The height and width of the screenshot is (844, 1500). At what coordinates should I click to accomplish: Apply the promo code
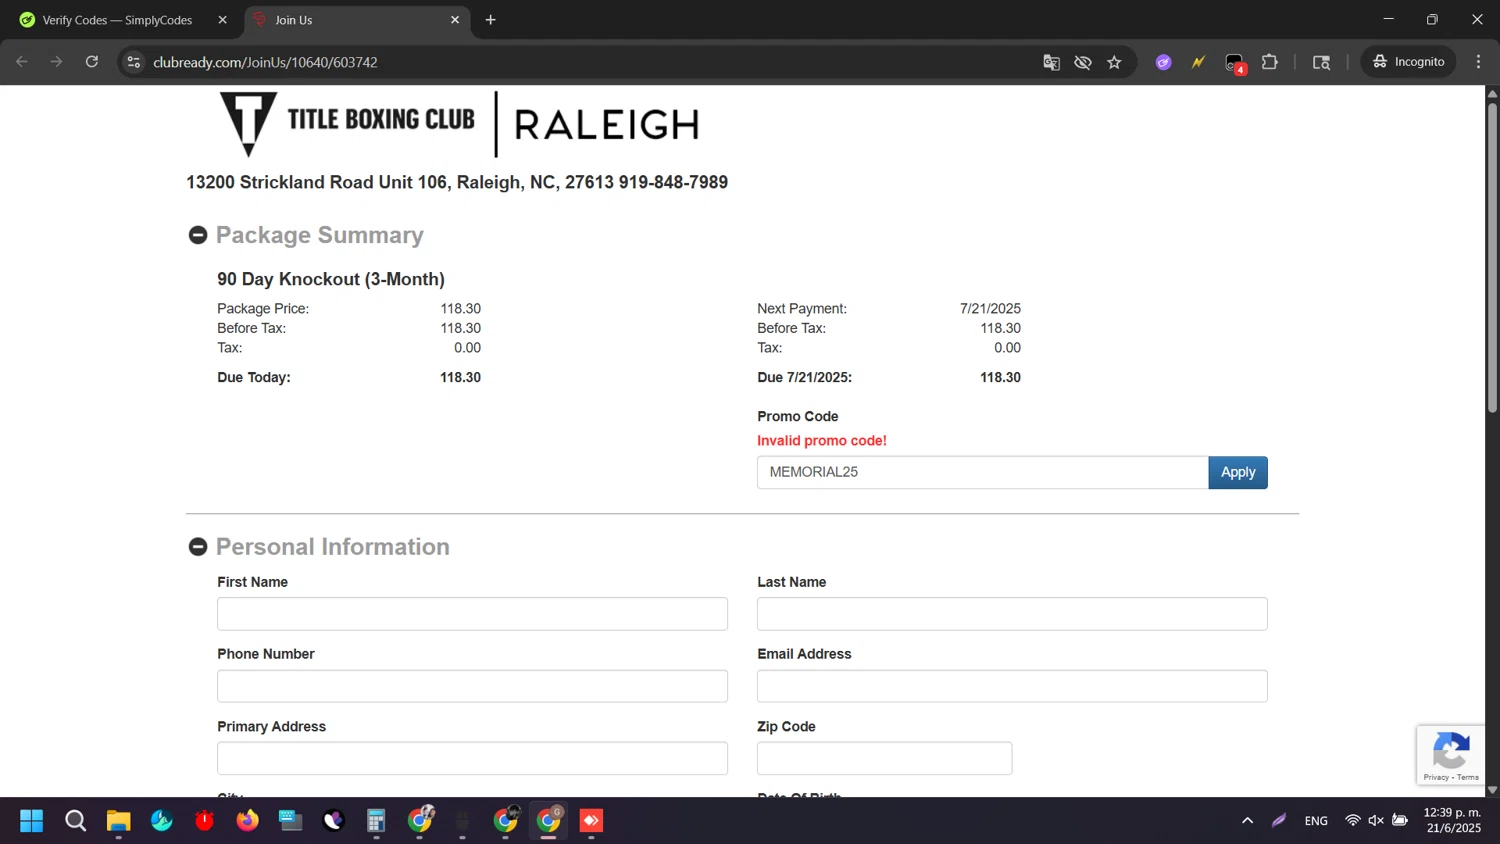coord(1238,472)
